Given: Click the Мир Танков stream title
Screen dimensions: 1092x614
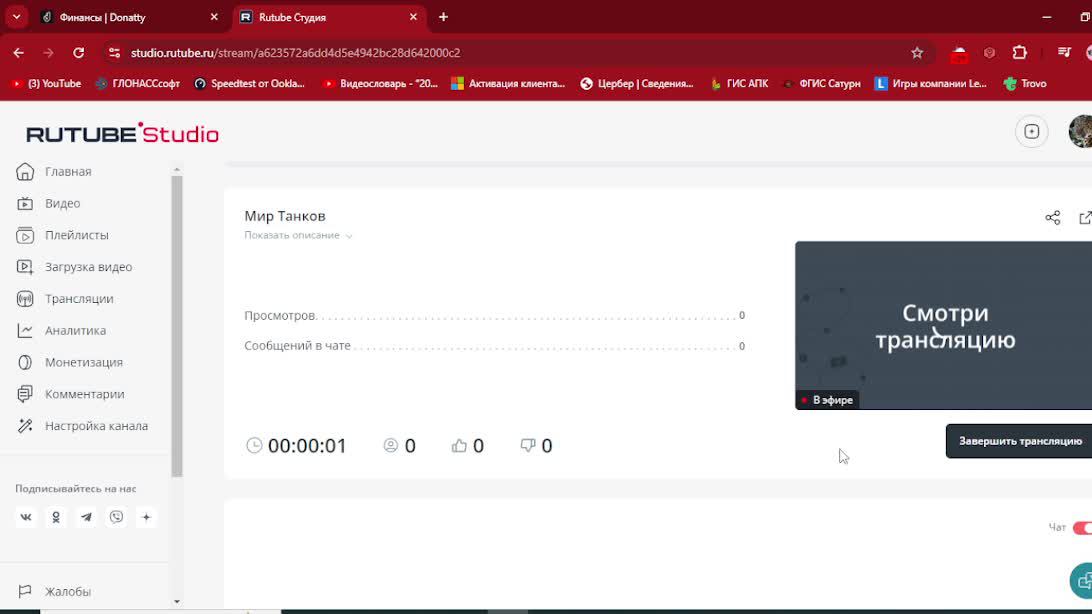Looking at the screenshot, I should coord(285,216).
